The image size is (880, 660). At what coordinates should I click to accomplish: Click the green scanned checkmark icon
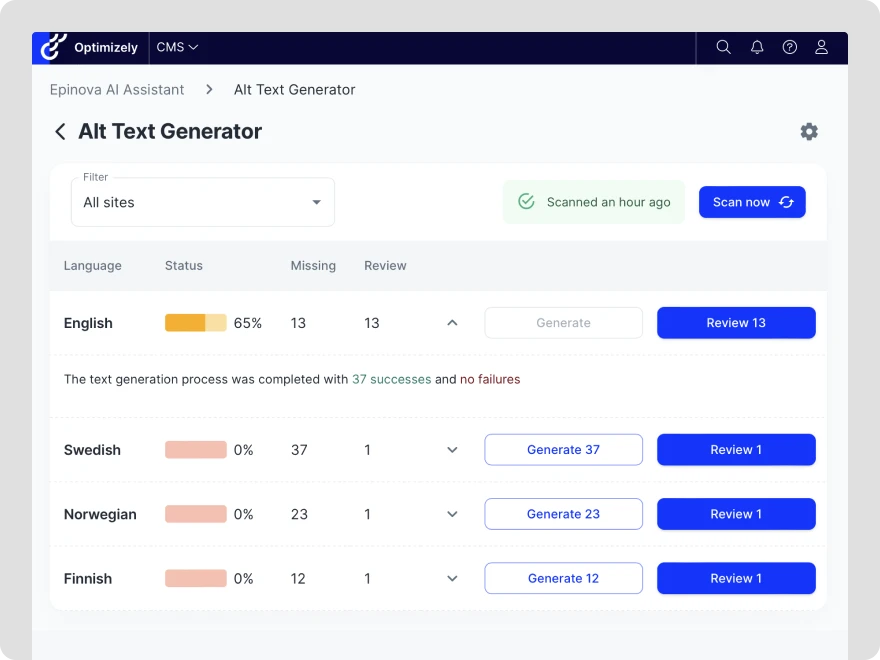(526, 202)
